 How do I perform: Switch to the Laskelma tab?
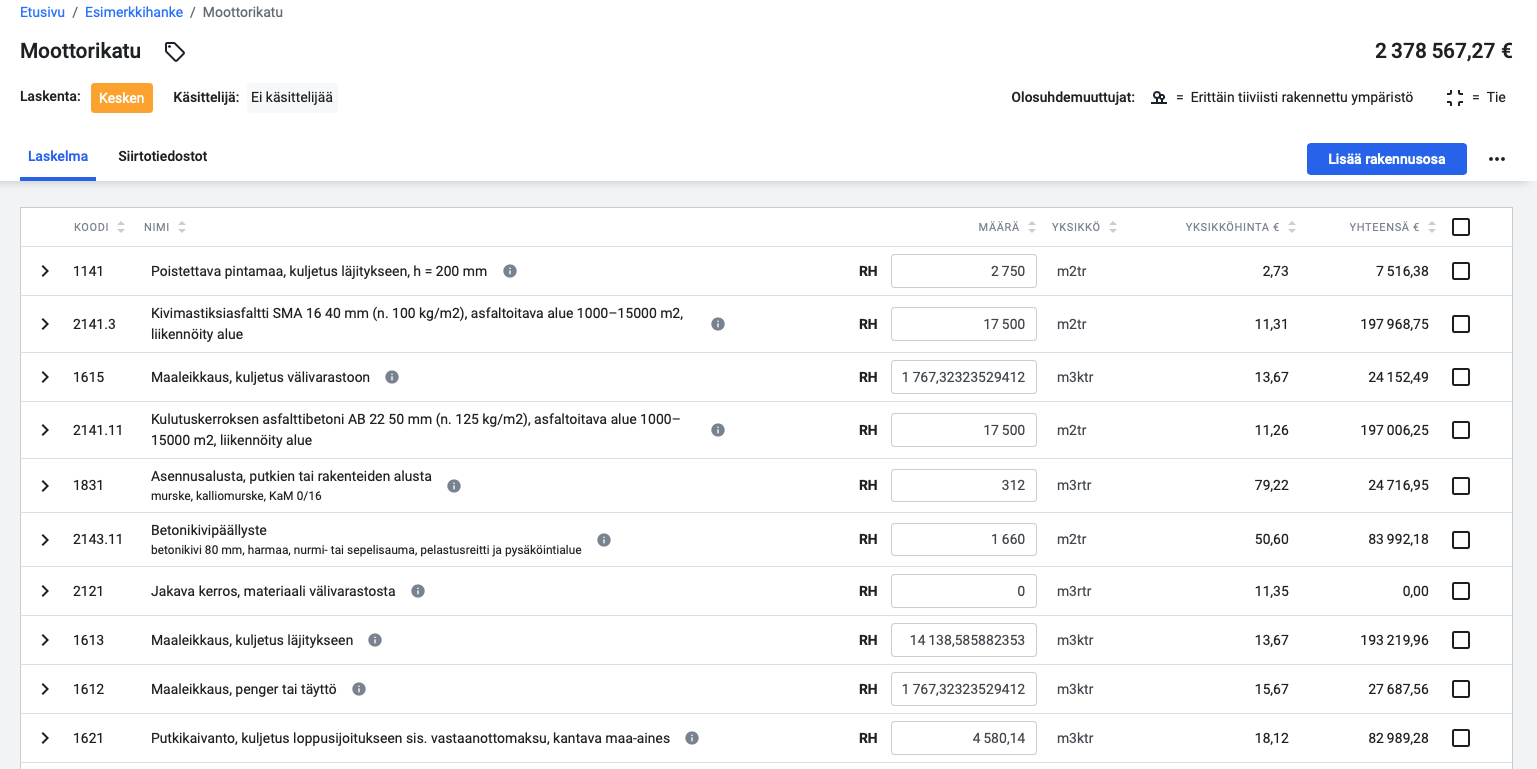pos(58,157)
